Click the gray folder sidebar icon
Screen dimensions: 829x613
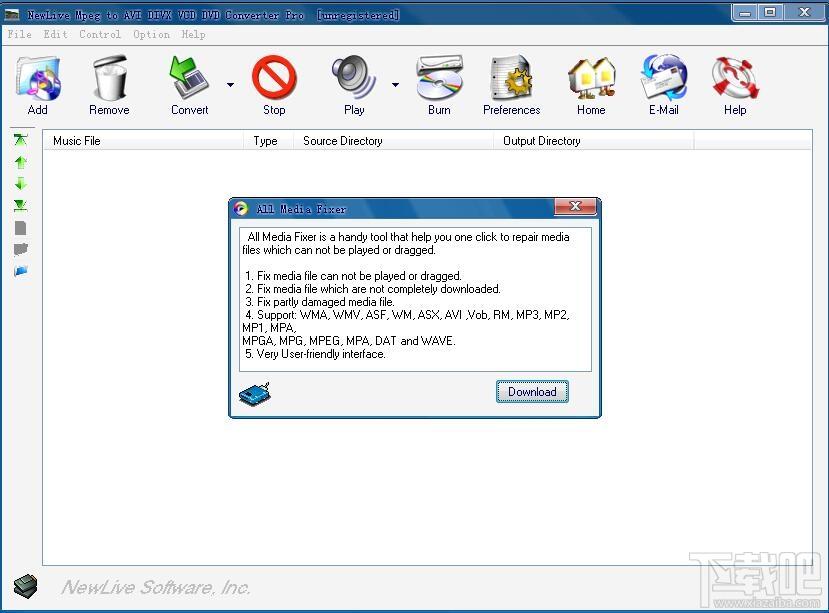tap(21, 249)
